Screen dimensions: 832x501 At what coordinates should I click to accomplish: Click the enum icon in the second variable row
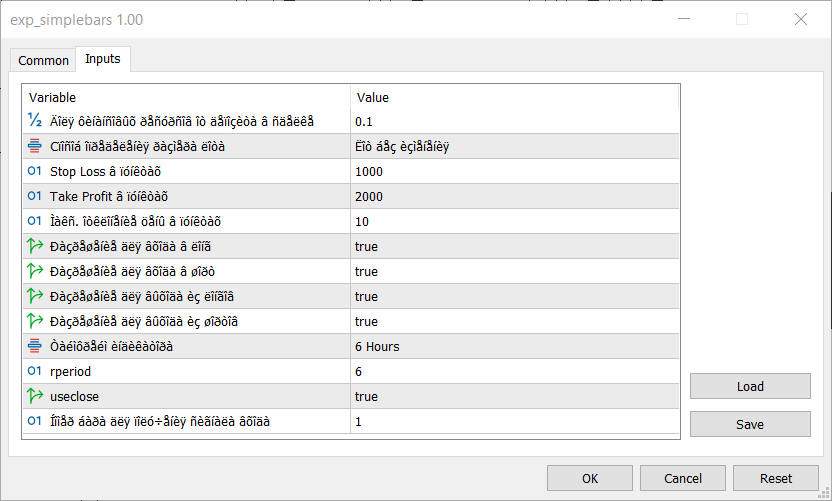(34, 146)
